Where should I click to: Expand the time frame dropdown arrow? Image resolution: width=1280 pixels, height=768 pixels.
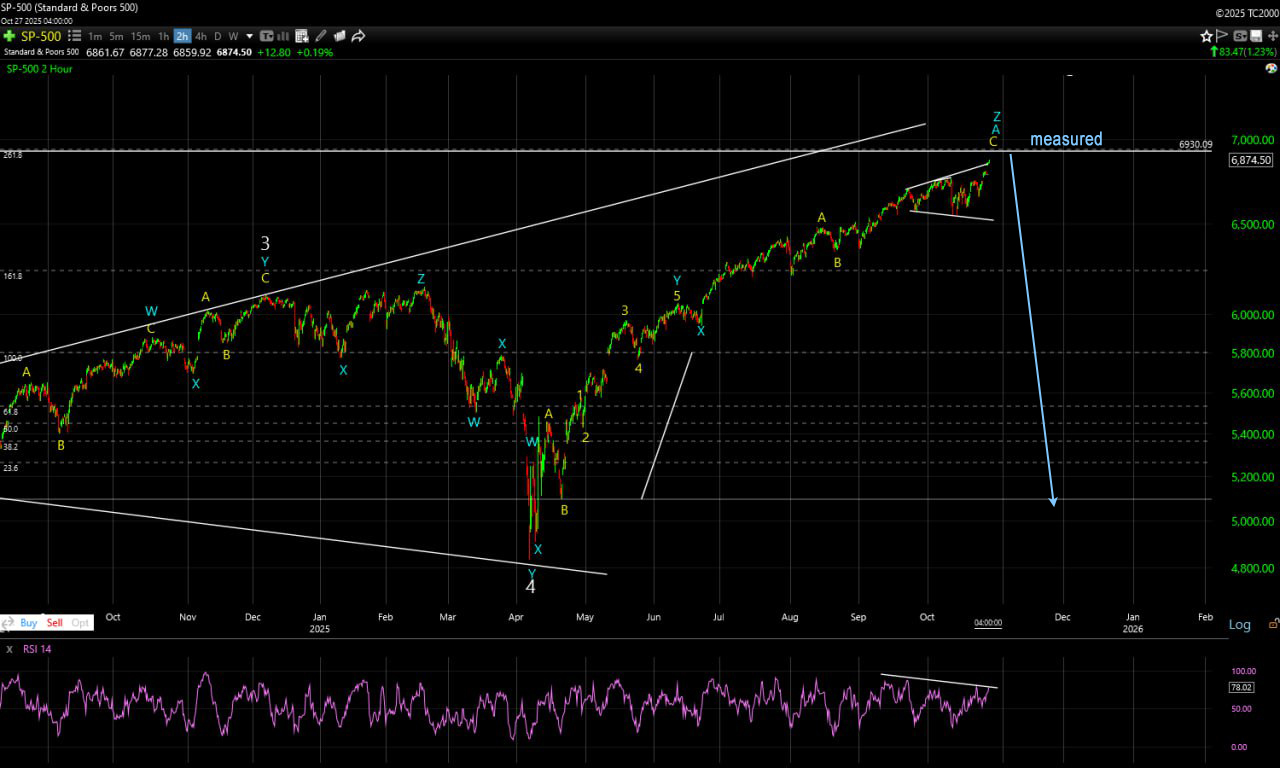pos(250,36)
